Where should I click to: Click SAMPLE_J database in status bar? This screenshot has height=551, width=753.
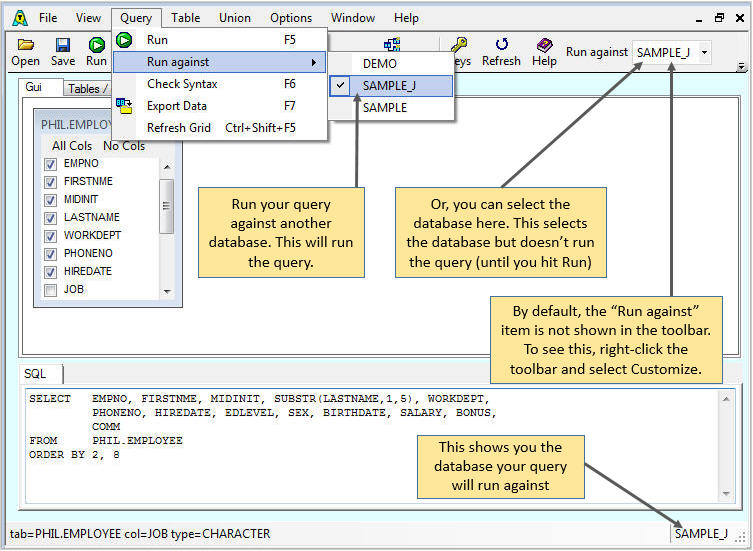(701, 534)
